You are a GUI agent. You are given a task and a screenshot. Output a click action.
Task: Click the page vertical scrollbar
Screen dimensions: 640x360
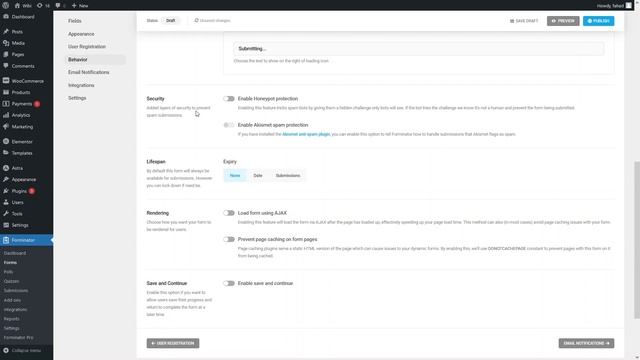click(x=637, y=240)
